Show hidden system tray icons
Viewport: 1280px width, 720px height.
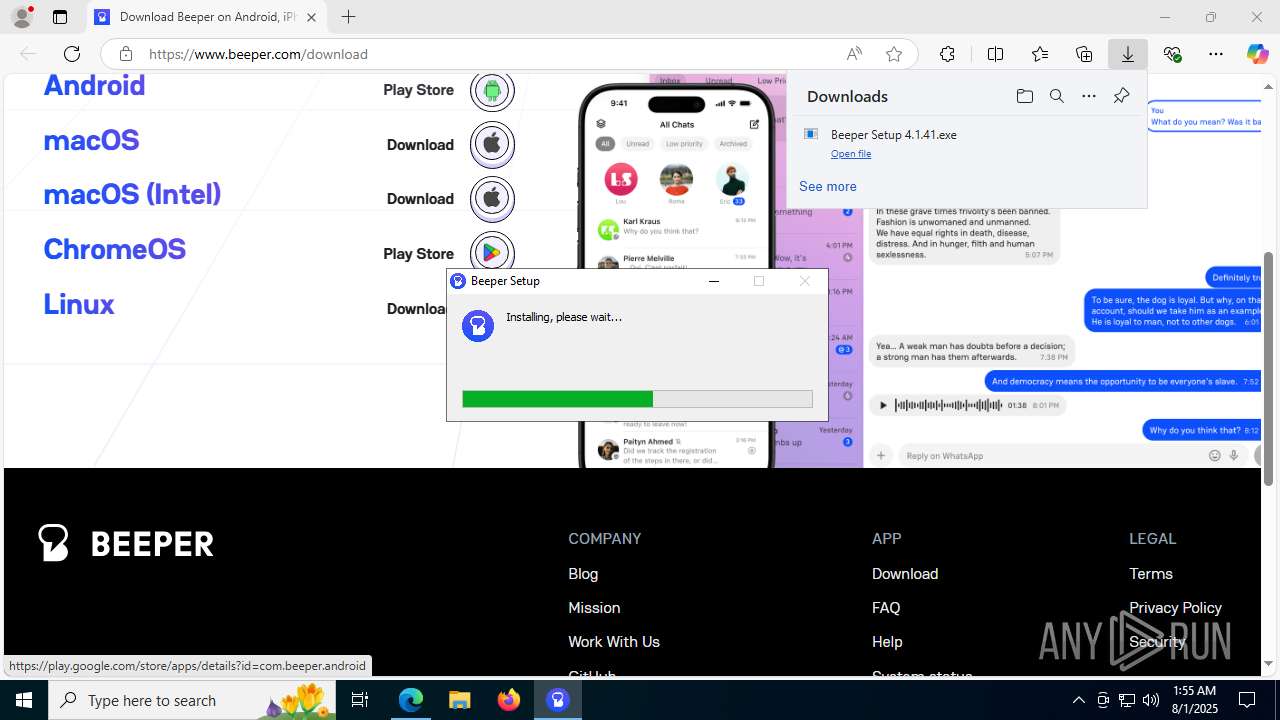1078,700
